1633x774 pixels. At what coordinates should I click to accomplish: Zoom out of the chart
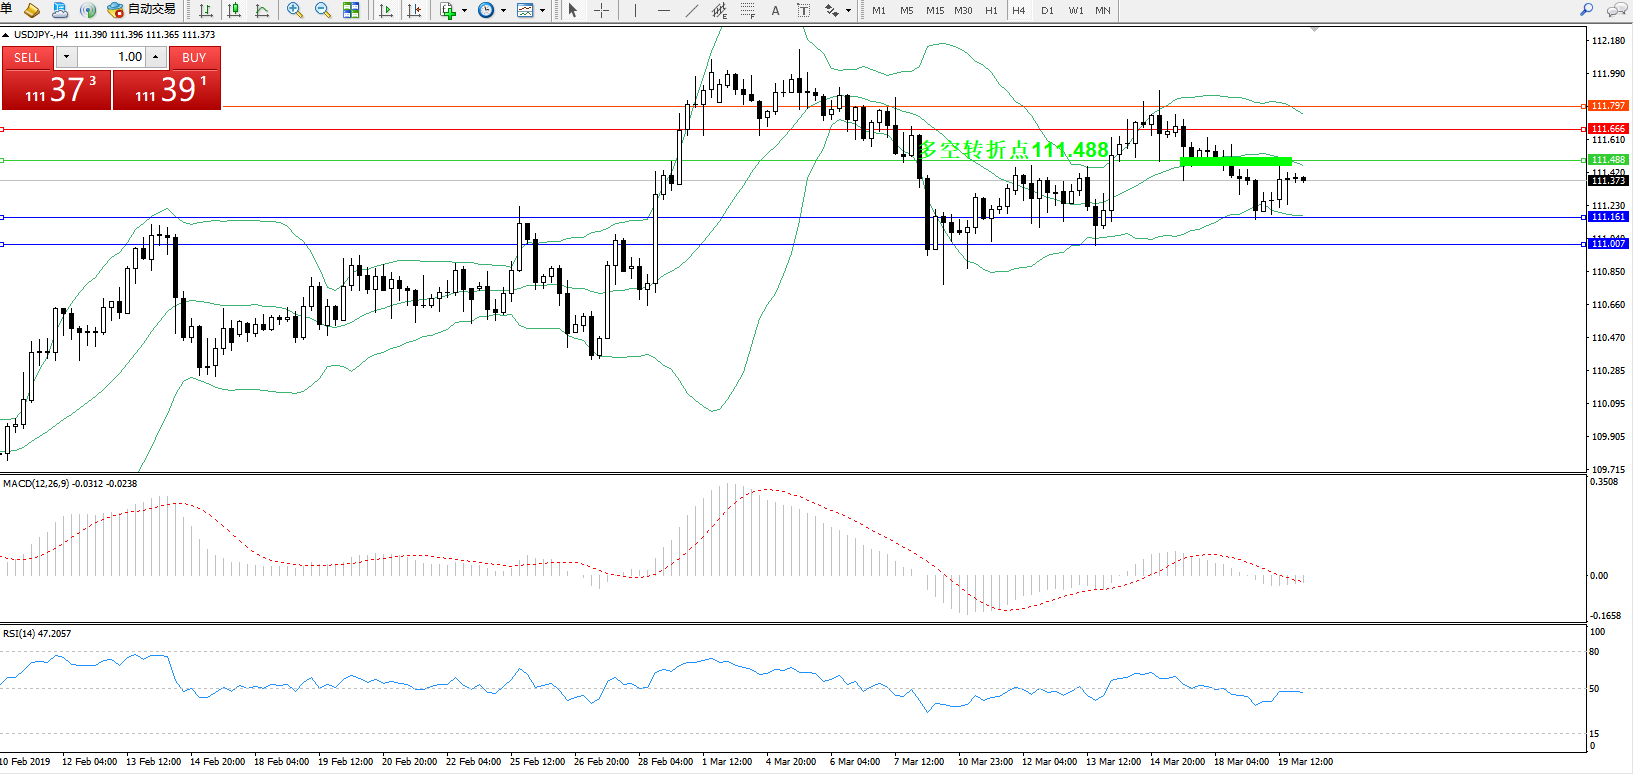(x=322, y=10)
